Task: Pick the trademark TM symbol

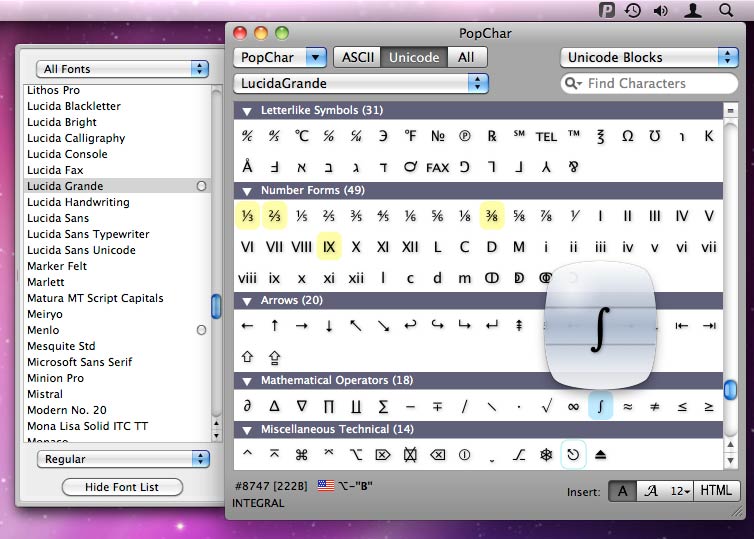Action: coord(573,135)
